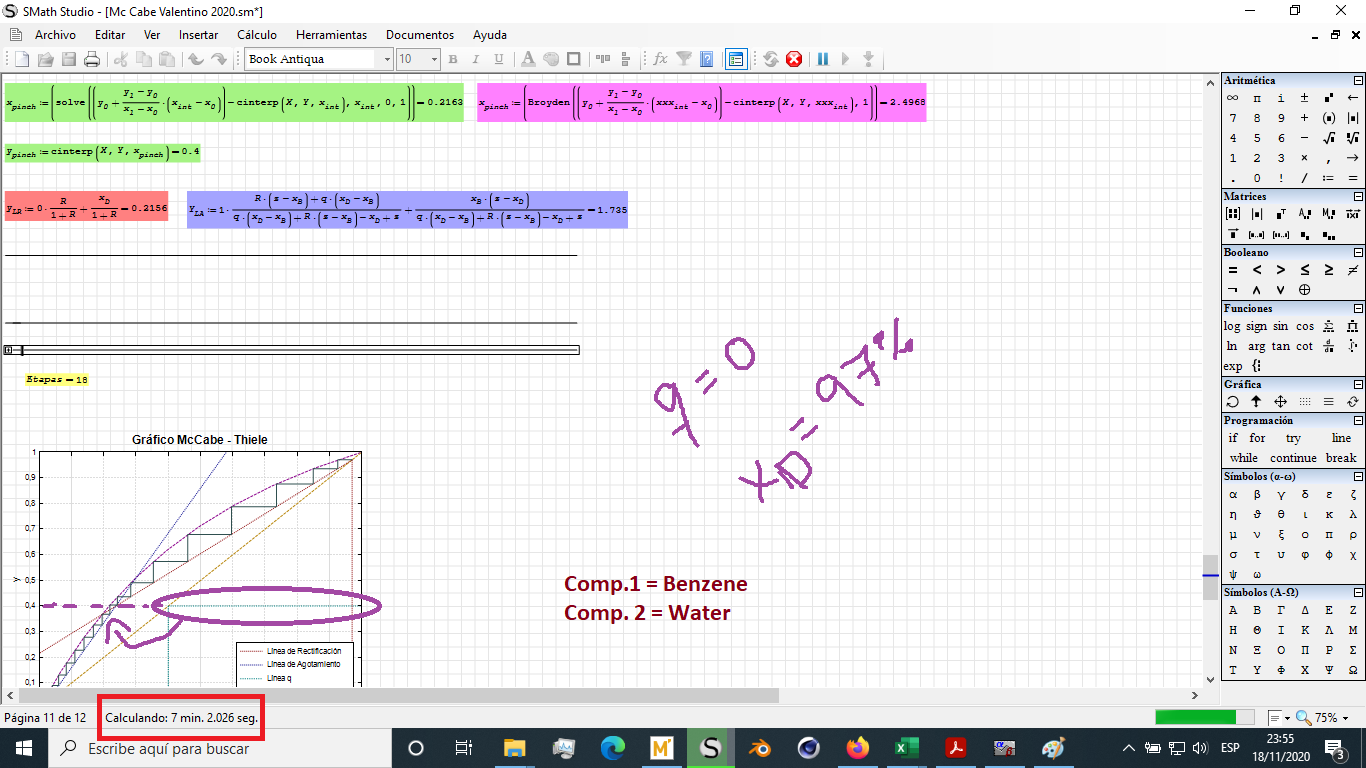Click the red stop calculation icon
1366x768 pixels.
tap(794, 59)
